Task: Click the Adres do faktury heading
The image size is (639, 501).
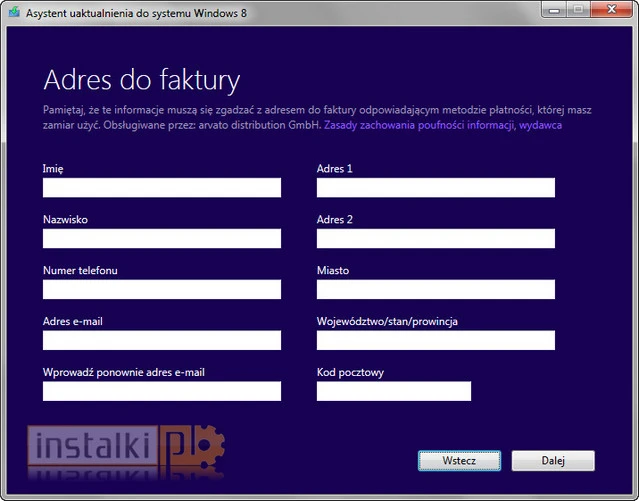Action: 141,80
